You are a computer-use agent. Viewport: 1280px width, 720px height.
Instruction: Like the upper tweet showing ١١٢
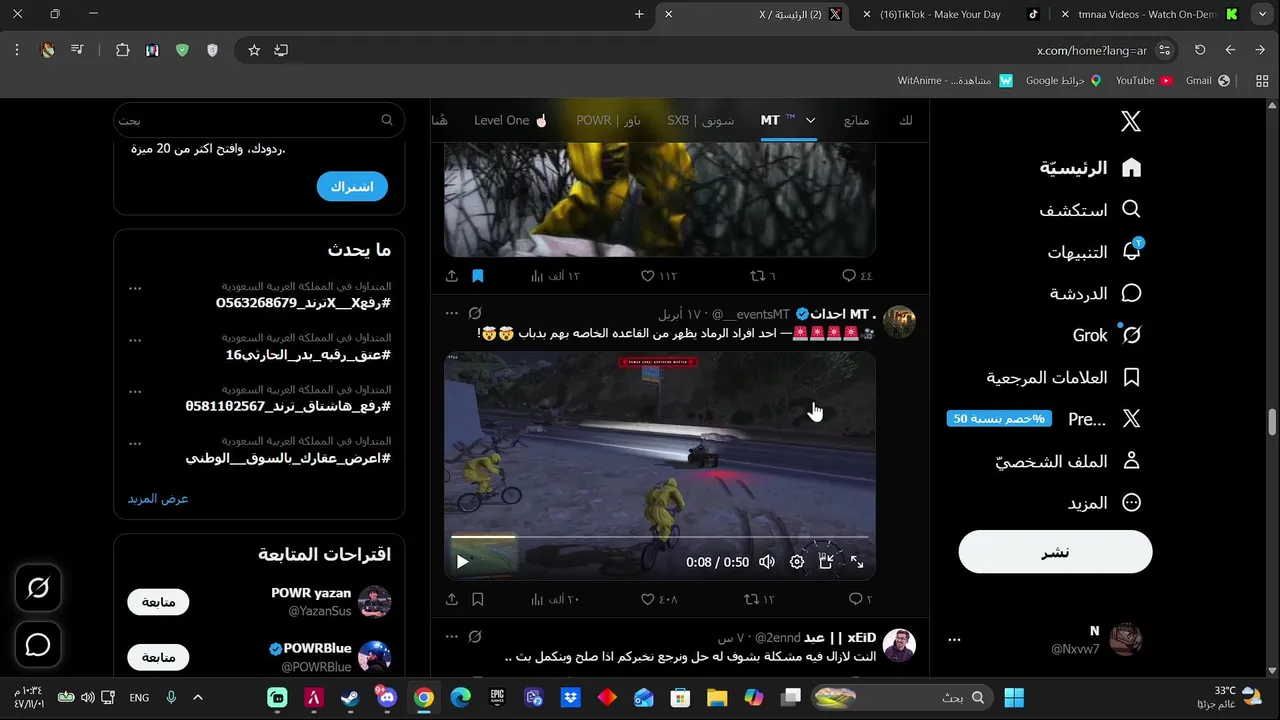pyautogui.click(x=659, y=276)
